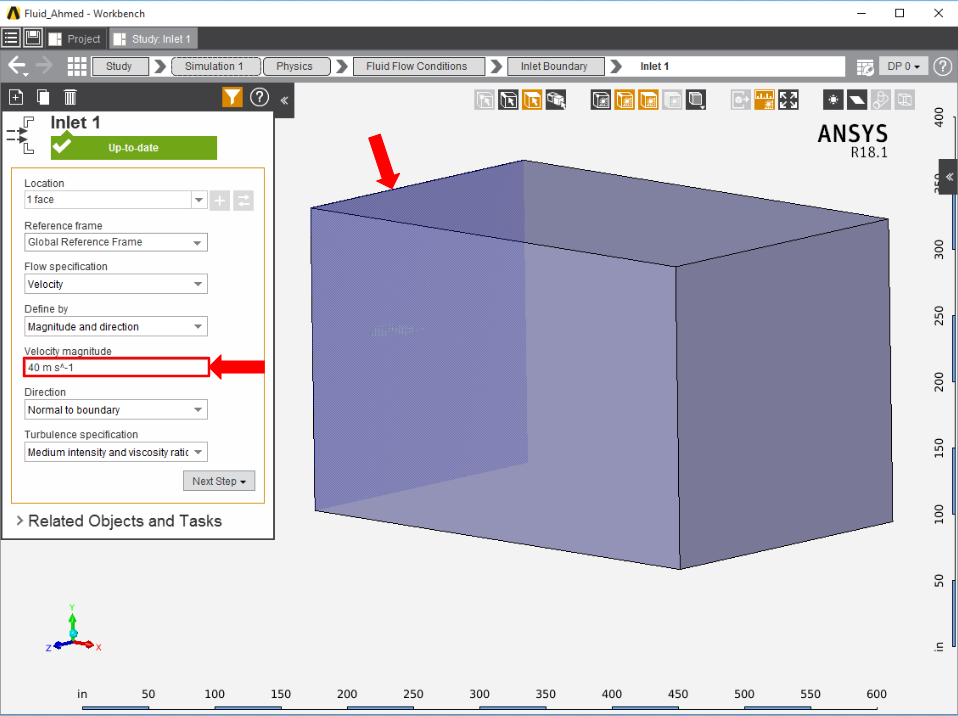Click the Inlet 1 panel title
Screen dimensions: 958x716
click(x=75, y=122)
